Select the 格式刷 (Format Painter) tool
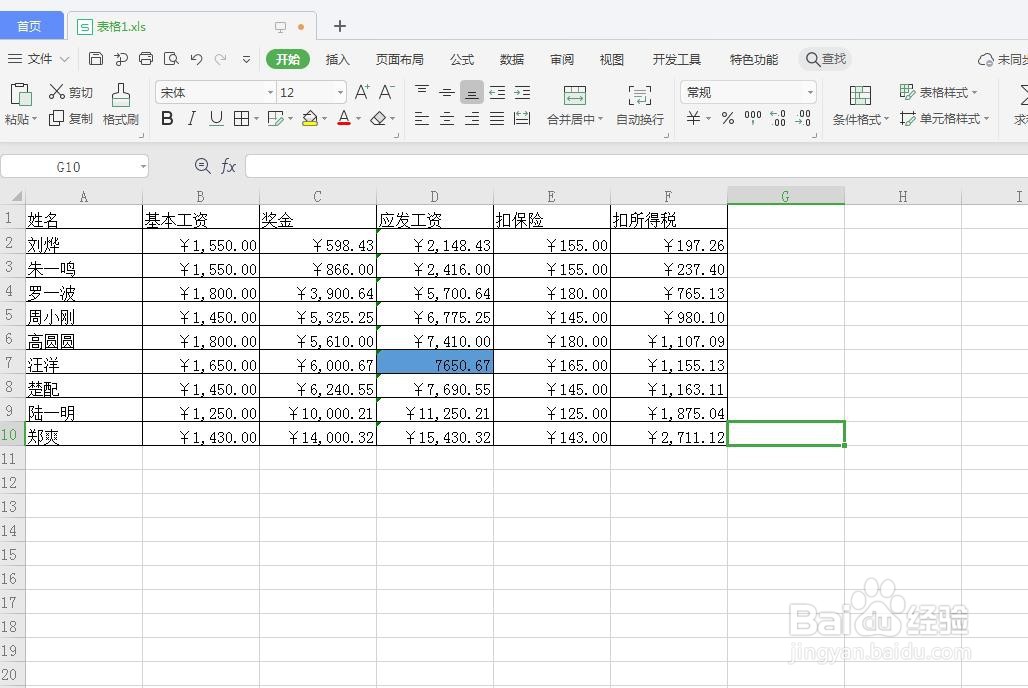 point(120,104)
